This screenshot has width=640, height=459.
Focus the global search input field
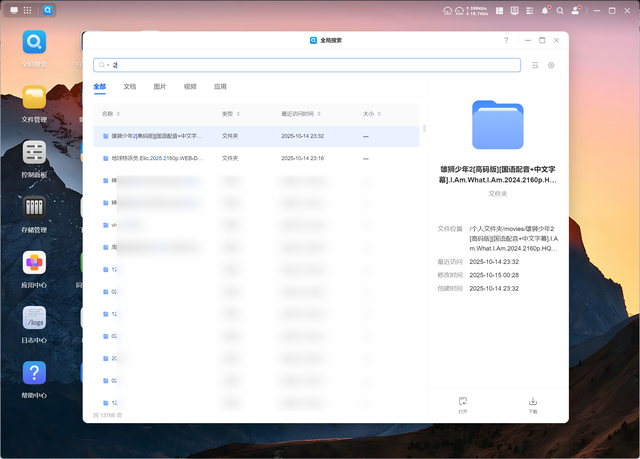[307, 65]
